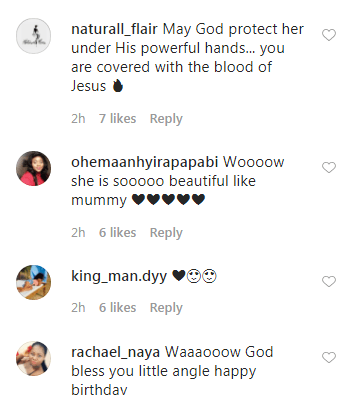Visit king_man.dyy username link
362x397 pixels.
coord(119,277)
